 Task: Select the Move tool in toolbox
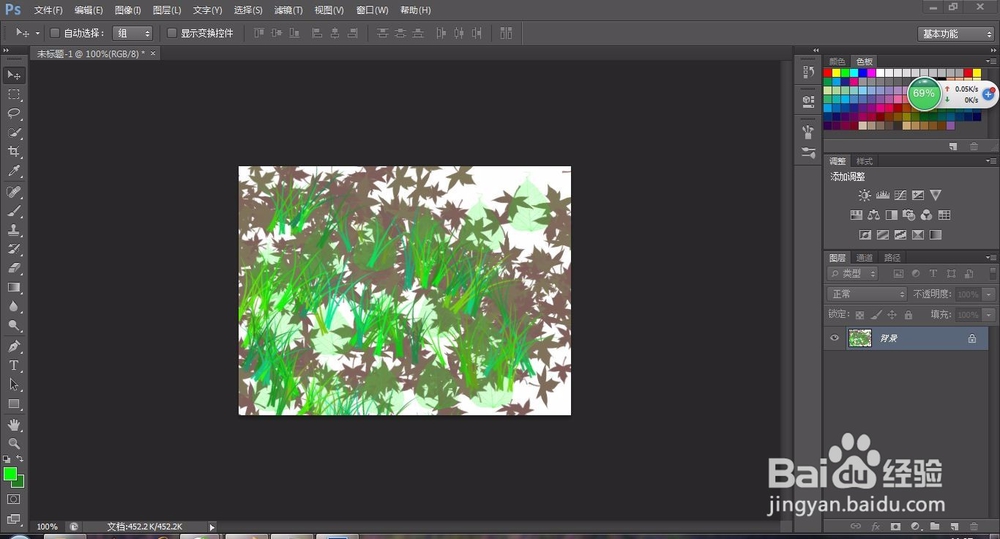pos(14,75)
